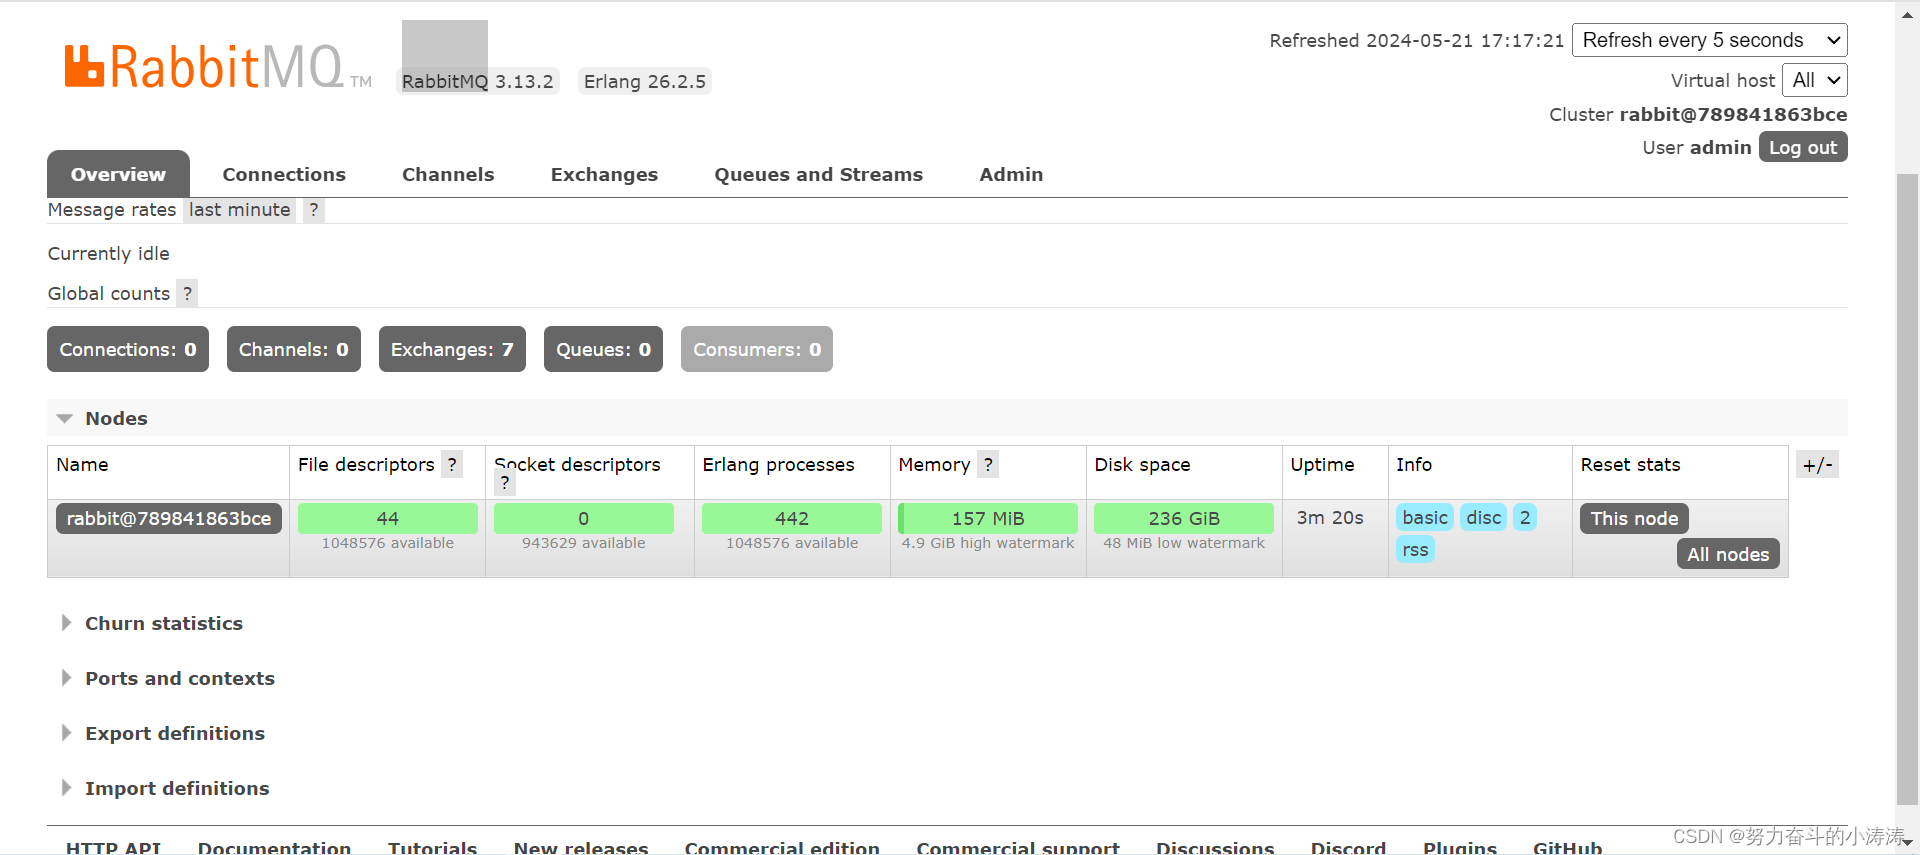Click the Channels: 0 count button

(294, 349)
